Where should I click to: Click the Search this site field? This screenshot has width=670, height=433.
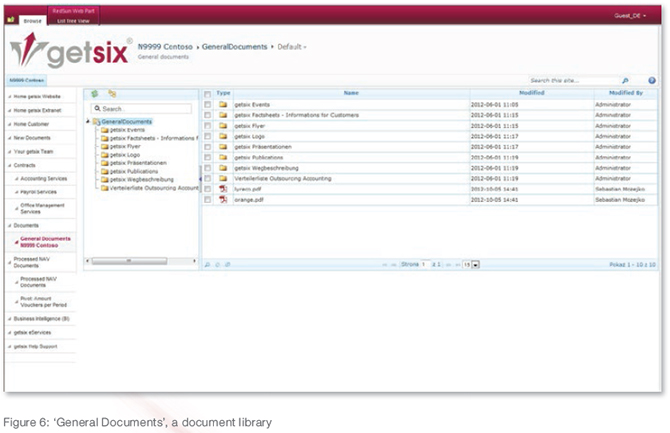574,80
